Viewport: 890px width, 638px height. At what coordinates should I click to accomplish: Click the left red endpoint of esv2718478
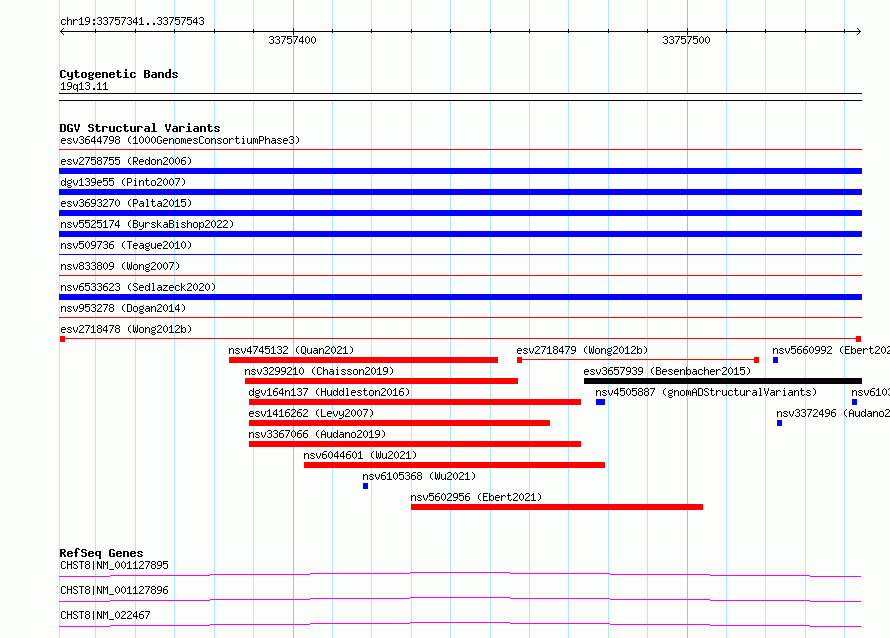click(x=62, y=339)
